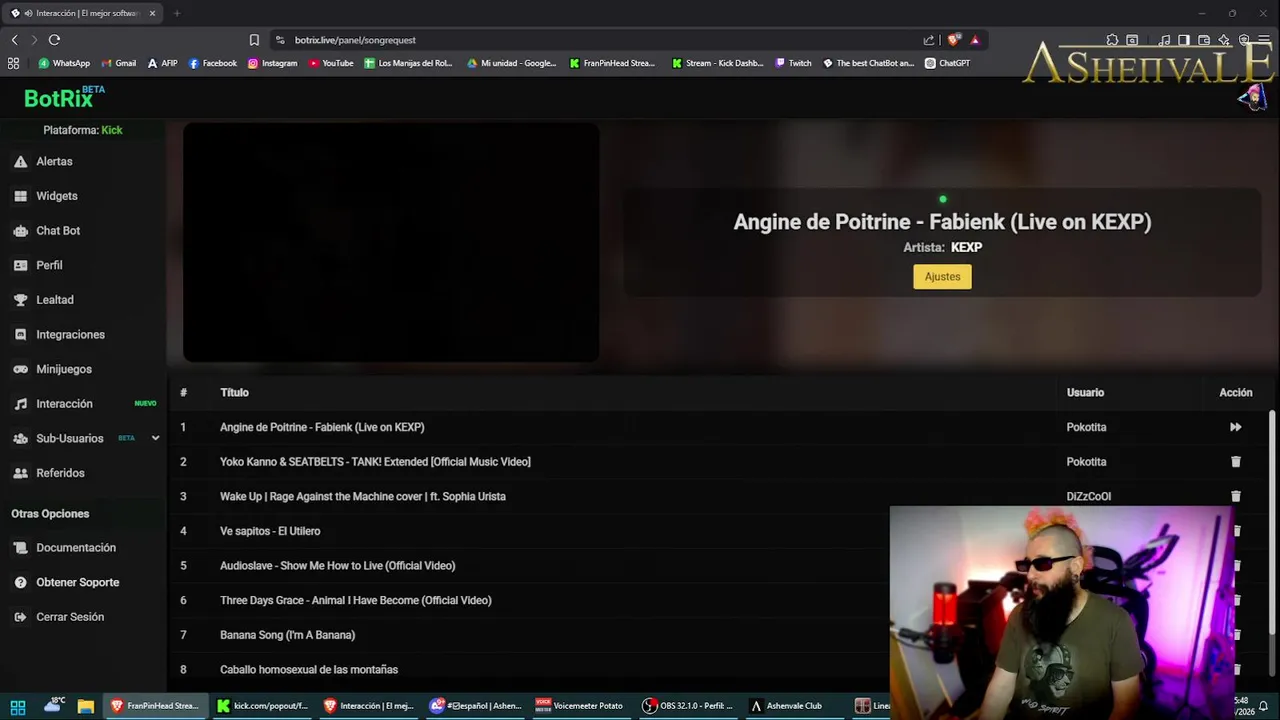Image resolution: width=1280 pixels, height=720 pixels.
Task: Open the Widgets section in sidebar
Action: point(56,196)
